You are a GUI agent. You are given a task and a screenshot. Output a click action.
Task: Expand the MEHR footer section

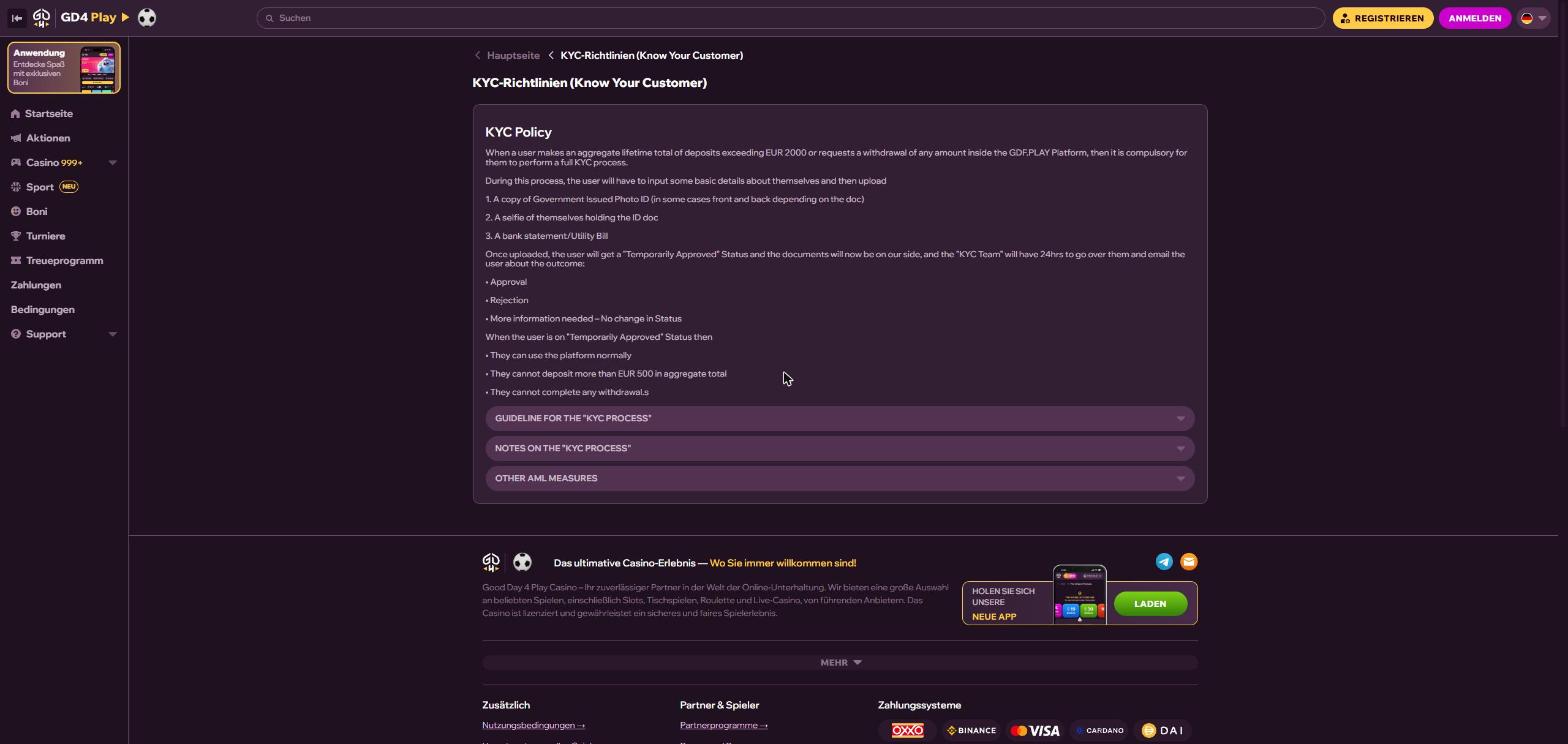point(840,662)
